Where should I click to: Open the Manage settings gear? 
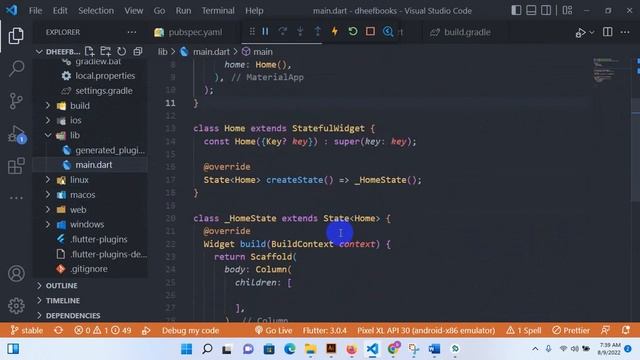[x=16, y=305]
